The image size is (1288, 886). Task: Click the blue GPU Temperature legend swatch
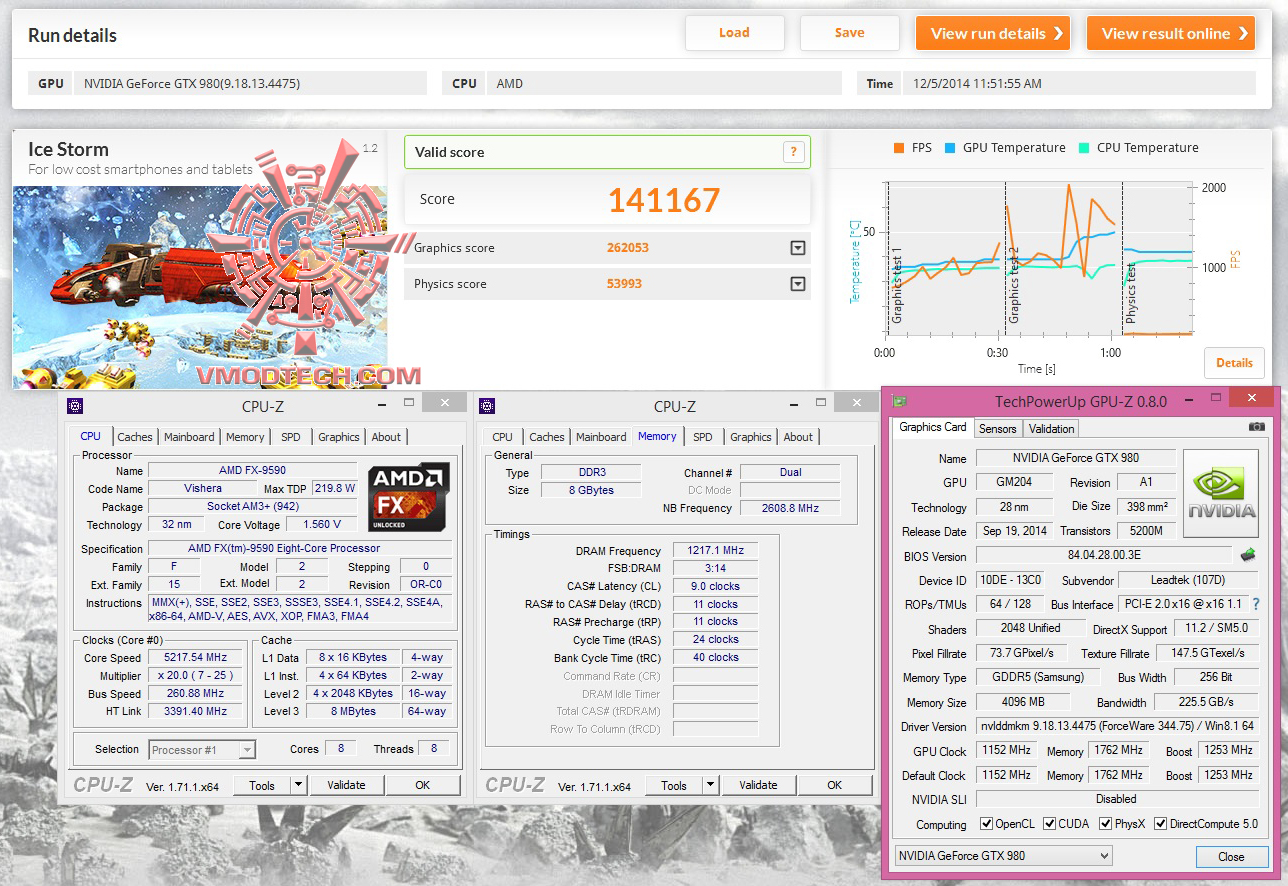pyautogui.click(x=949, y=148)
